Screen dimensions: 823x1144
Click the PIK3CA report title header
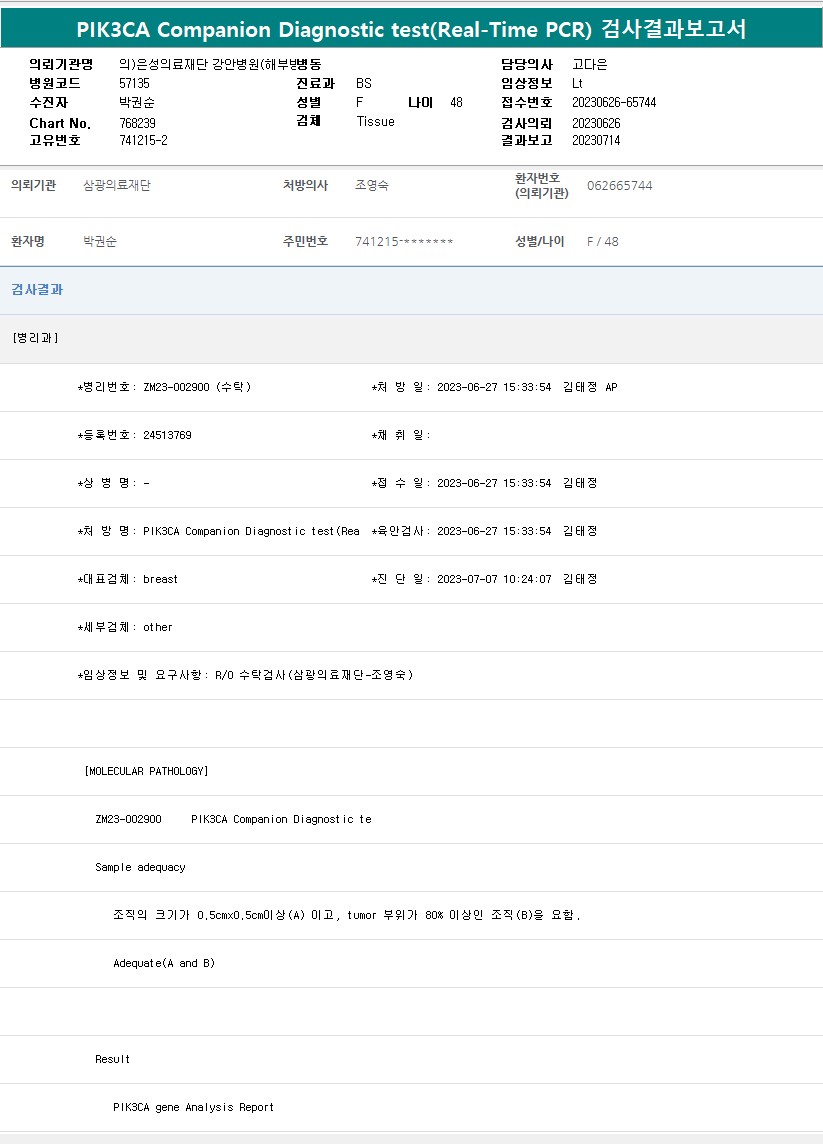(x=411, y=29)
